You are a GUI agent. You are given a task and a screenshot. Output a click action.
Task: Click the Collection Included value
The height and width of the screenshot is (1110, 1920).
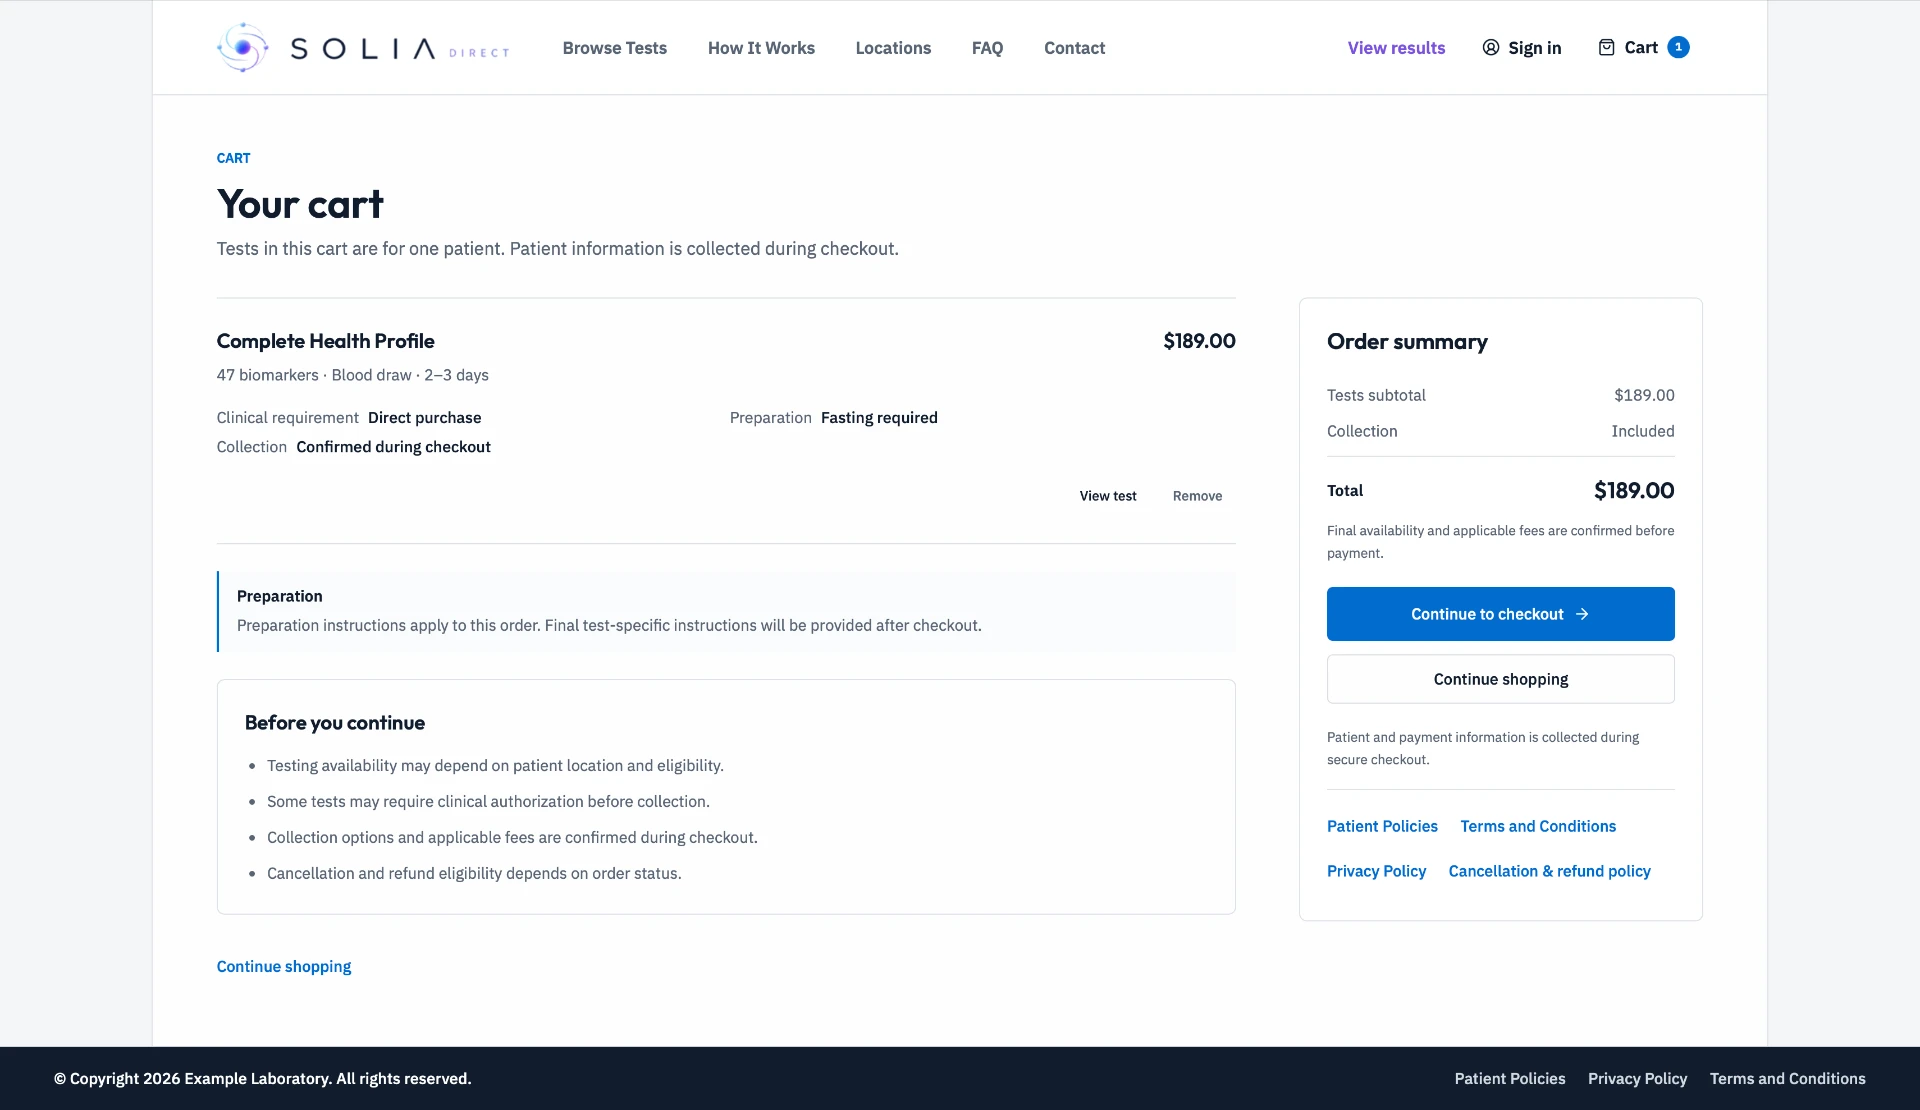(1642, 431)
